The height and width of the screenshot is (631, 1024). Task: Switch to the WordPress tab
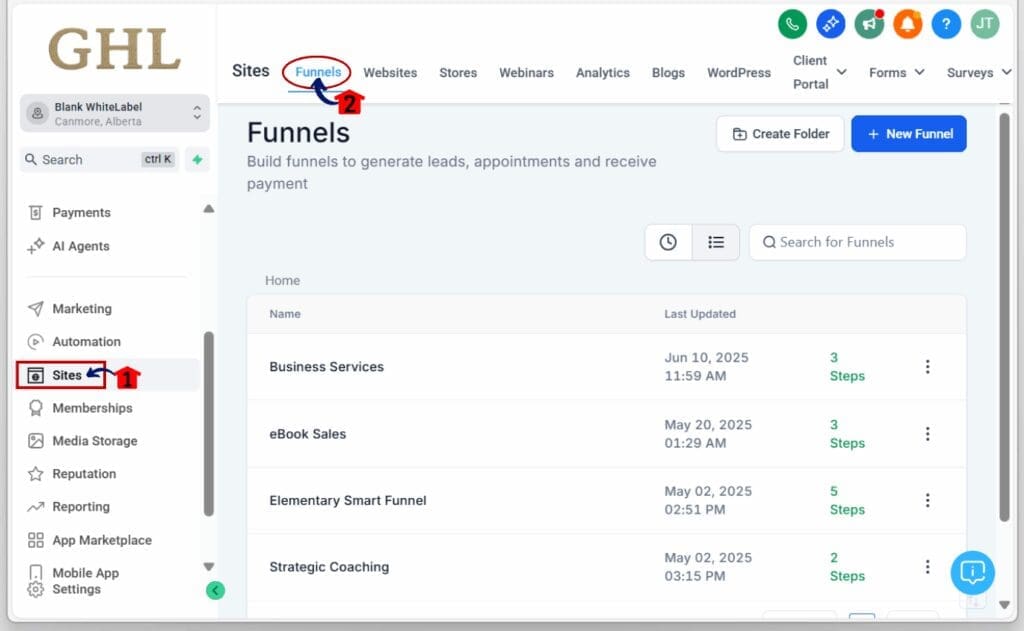coord(739,73)
